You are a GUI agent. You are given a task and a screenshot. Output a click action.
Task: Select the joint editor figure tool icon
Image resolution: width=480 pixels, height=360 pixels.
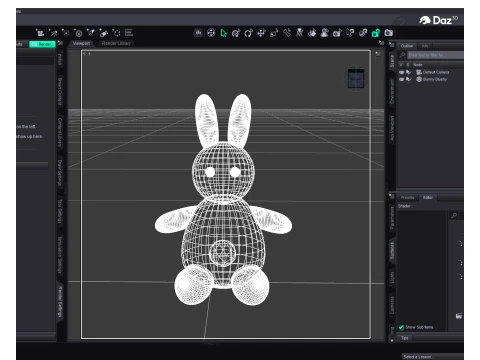pos(299,33)
